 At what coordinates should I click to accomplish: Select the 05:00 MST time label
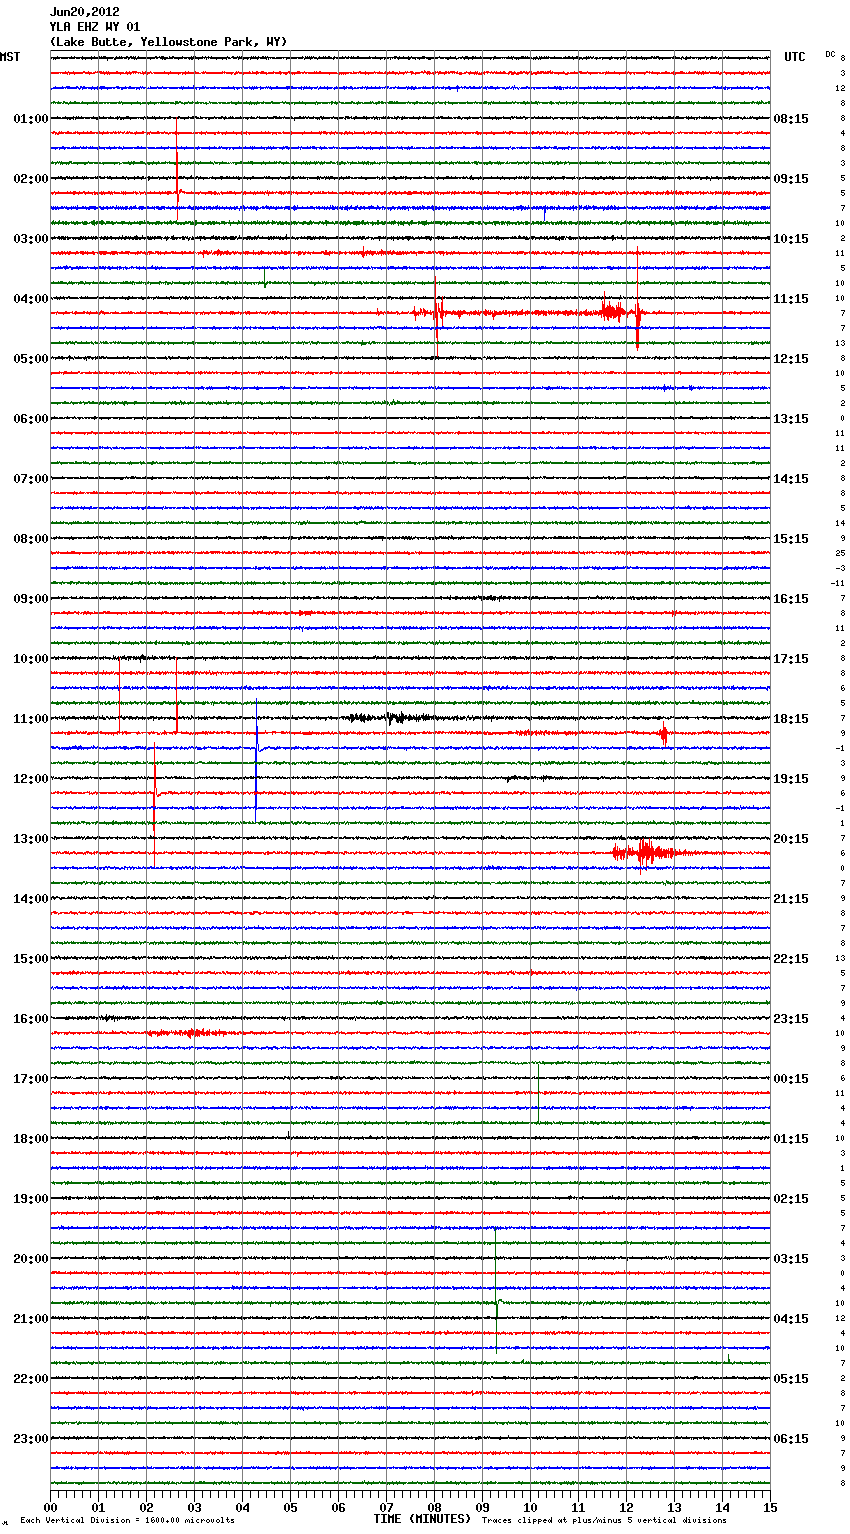click(30, 359)
